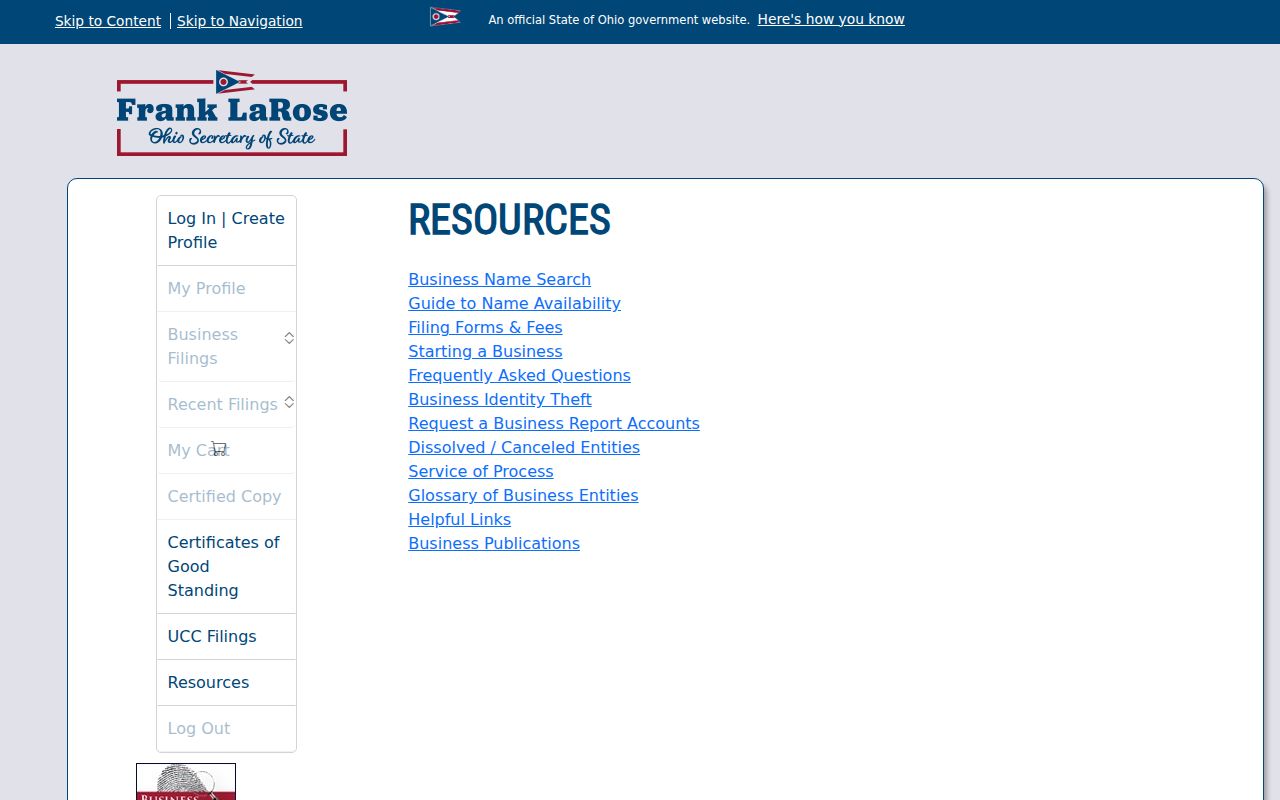The image size is (1280, 800).
Task: Follow the Skip to Navigation link
Action: pos(240,21)
